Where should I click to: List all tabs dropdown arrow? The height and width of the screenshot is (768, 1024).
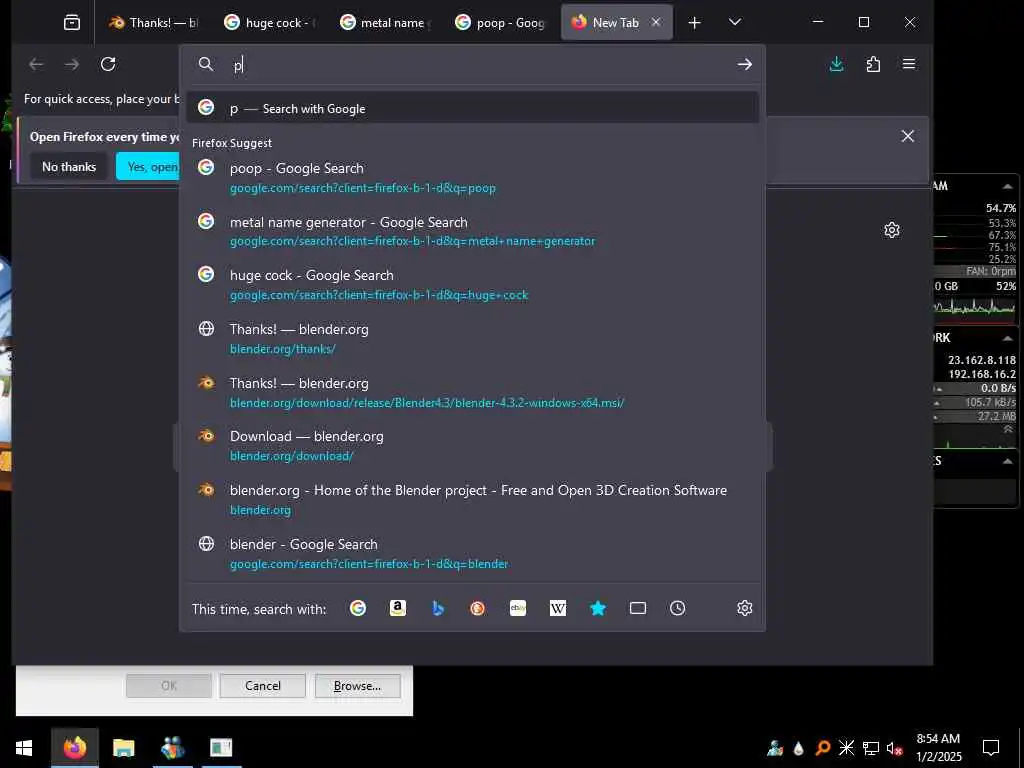[x=735, y=22]
